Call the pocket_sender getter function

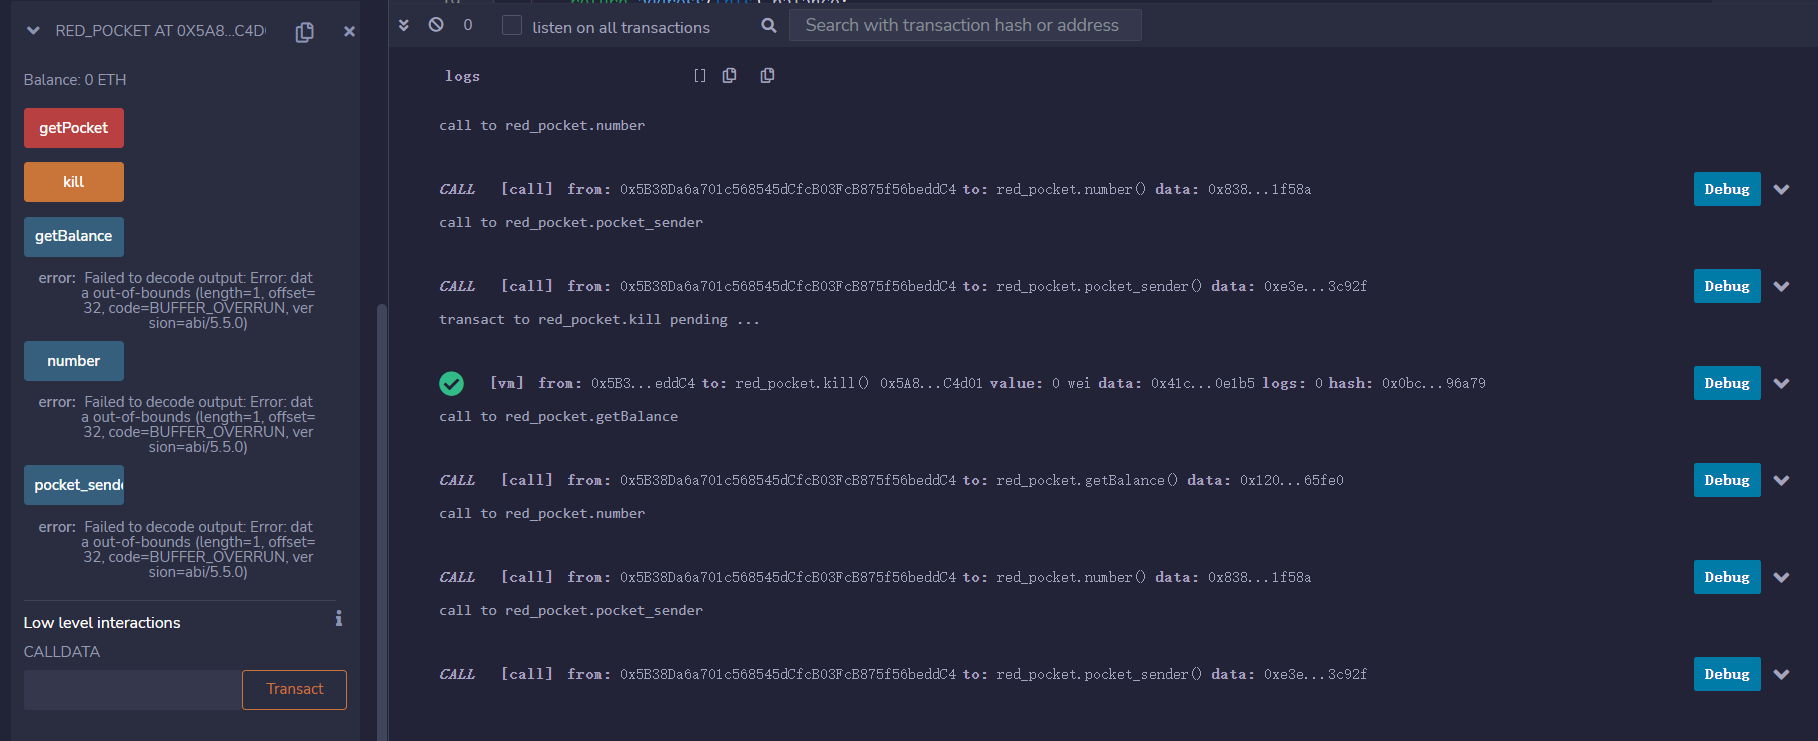click(74, 485)
